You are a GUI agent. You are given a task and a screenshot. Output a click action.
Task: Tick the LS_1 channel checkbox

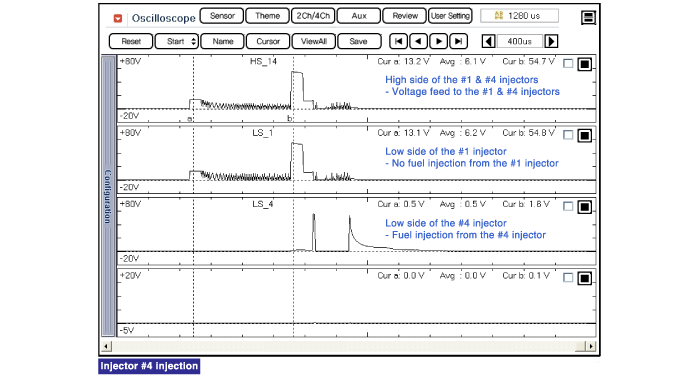[568, 135]
